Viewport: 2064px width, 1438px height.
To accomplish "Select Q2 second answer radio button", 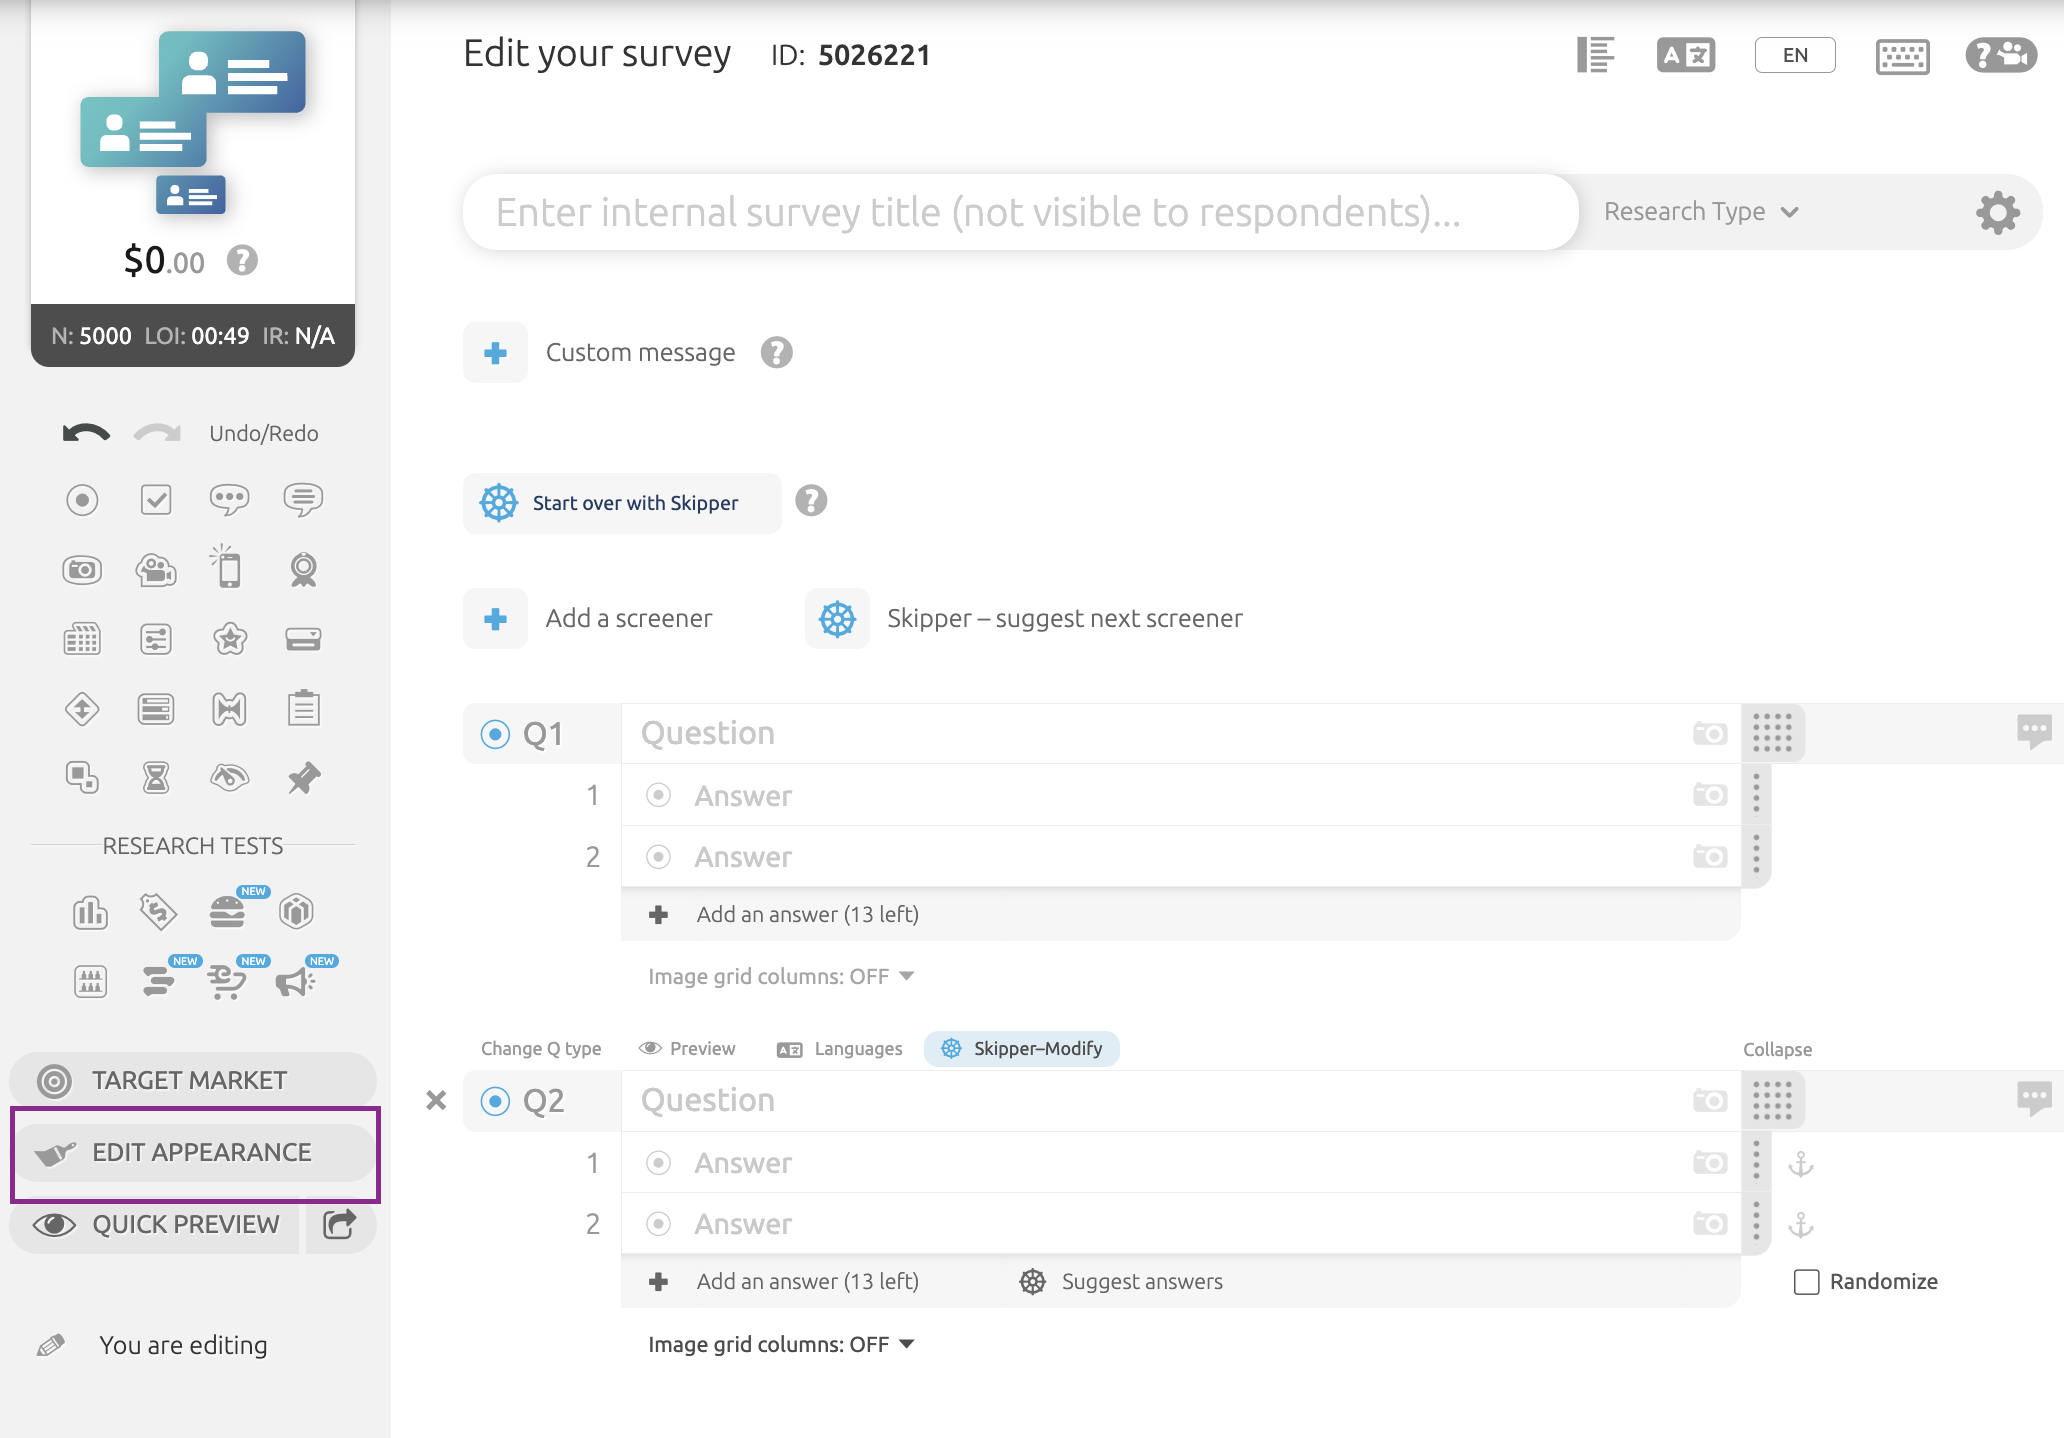I will 658,1224.
